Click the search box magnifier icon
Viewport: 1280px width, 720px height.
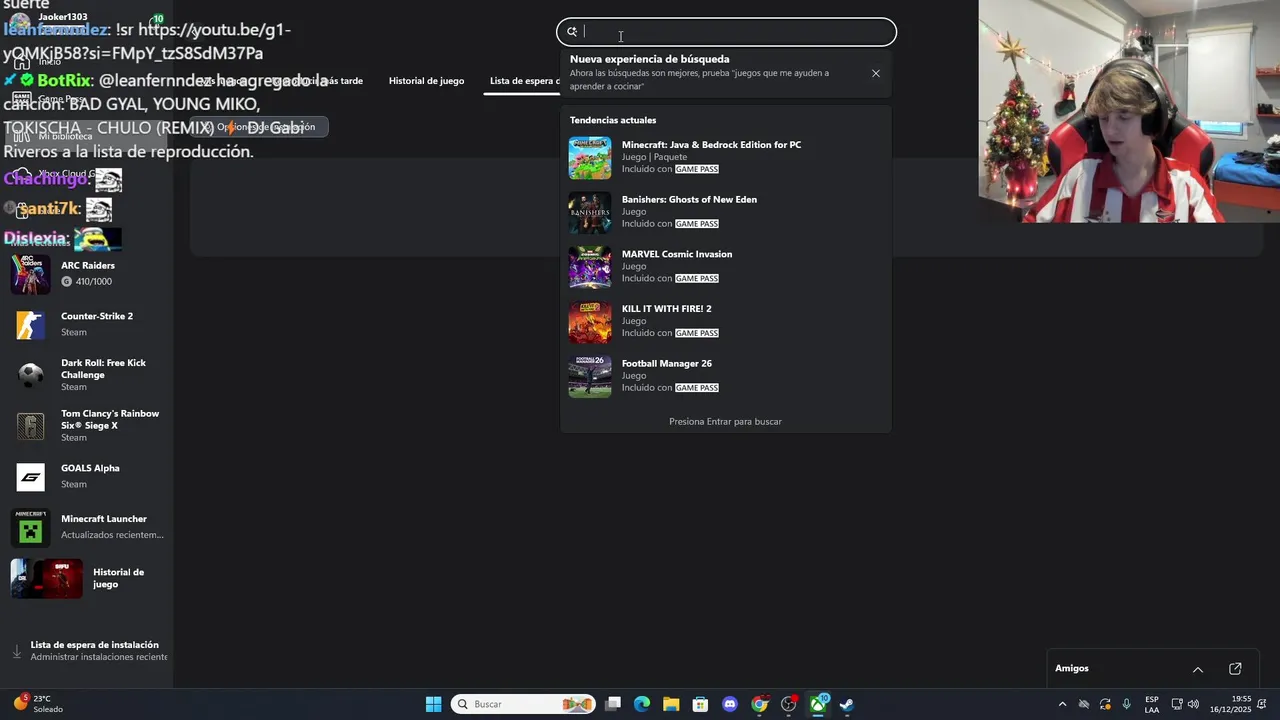point(572,32)
